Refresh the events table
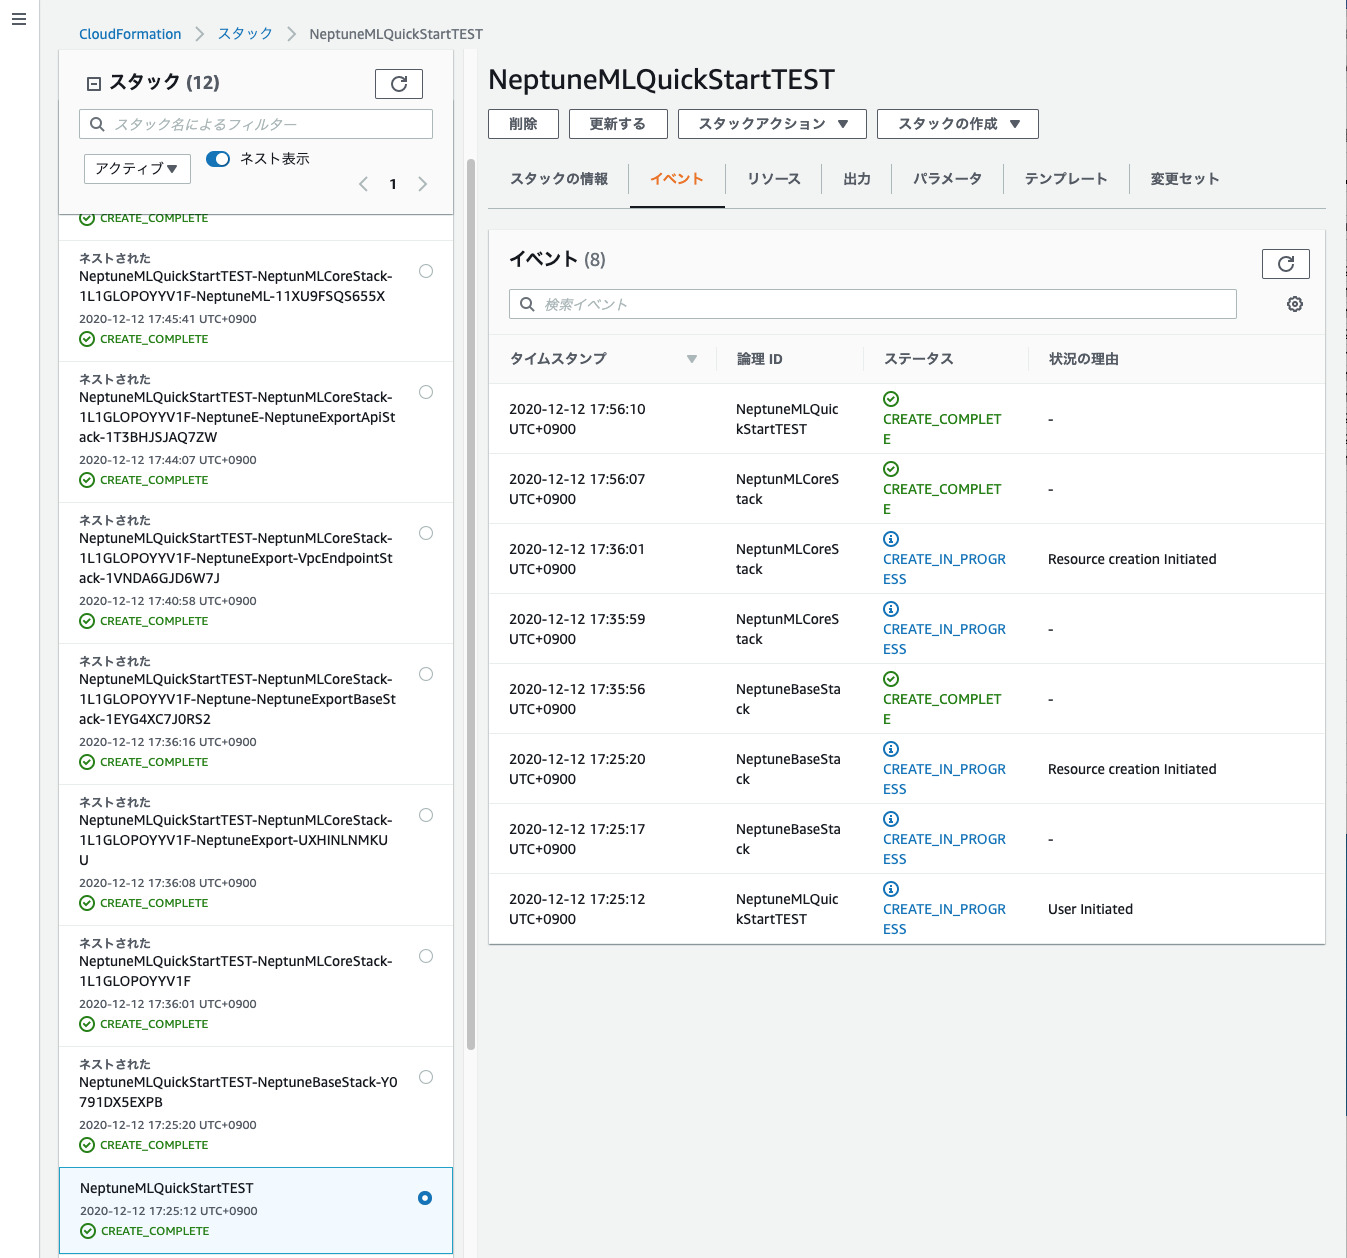The height and width of the screenshot is (1258, 1347). pyautogui.click(x=1285, y=264)
